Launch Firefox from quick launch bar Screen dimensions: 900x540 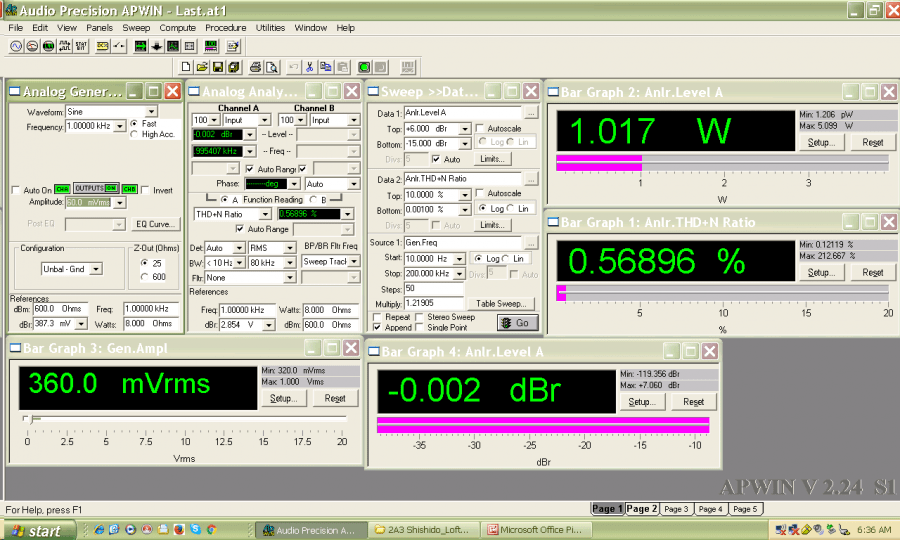[x=179, y=530]
